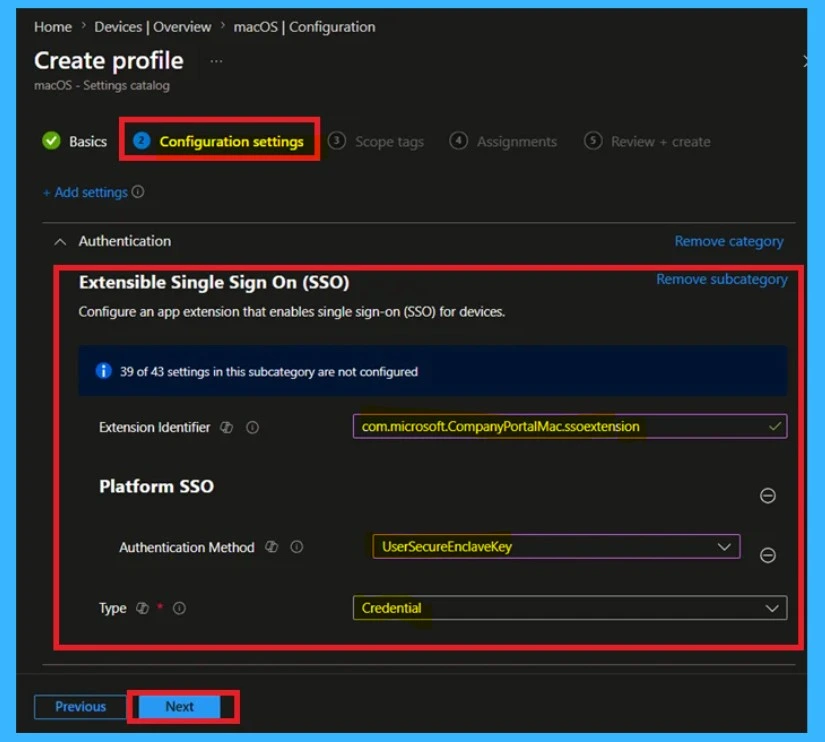Click Remove subcategory link
This screenshot has height=742, width=825.
pyautogui.click(x=722, y=279)
